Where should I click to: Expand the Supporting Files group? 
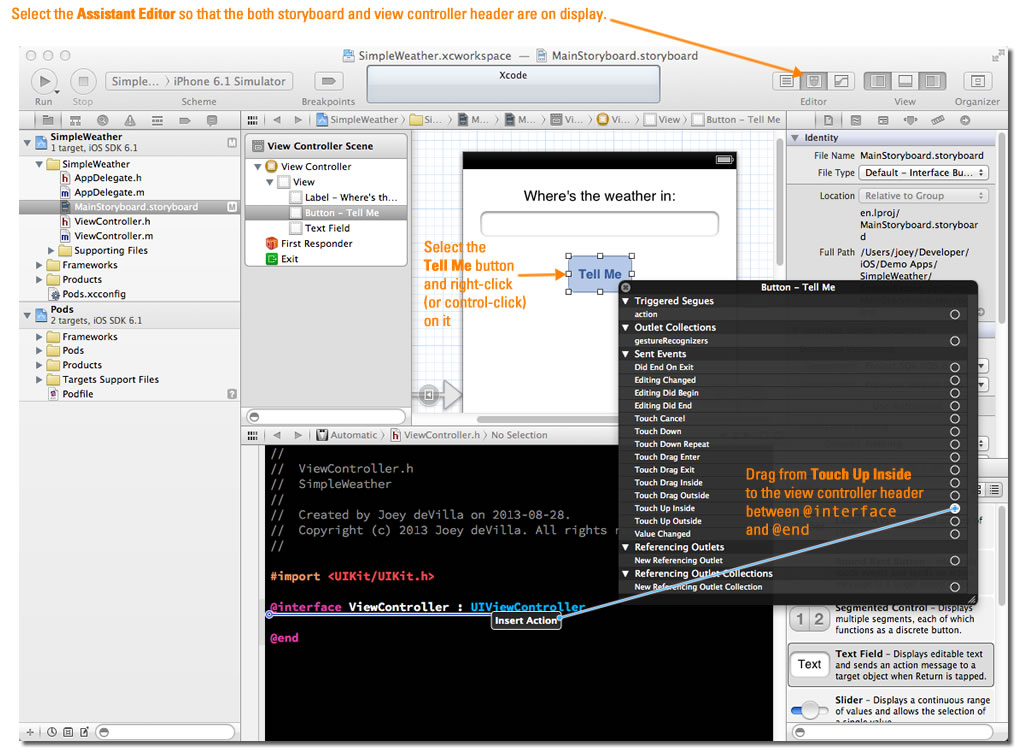[x=51, y=251]
